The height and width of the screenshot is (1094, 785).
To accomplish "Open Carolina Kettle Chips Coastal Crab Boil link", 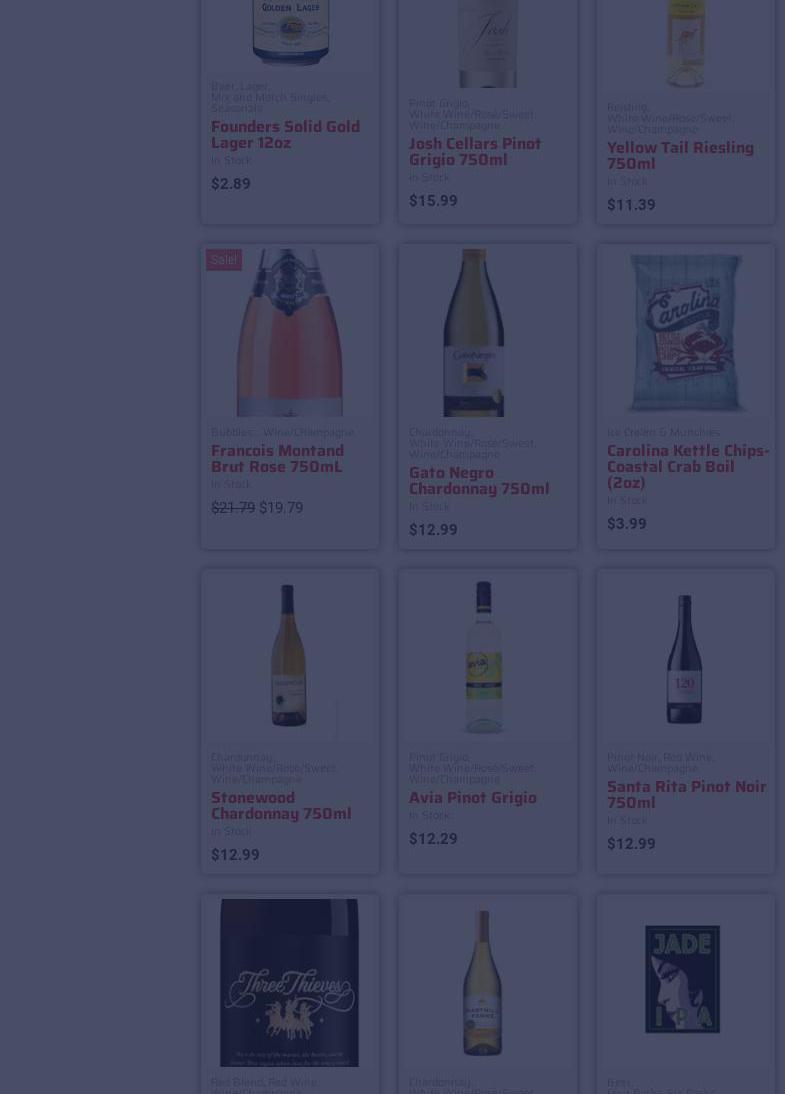I will tap(688, 467).
